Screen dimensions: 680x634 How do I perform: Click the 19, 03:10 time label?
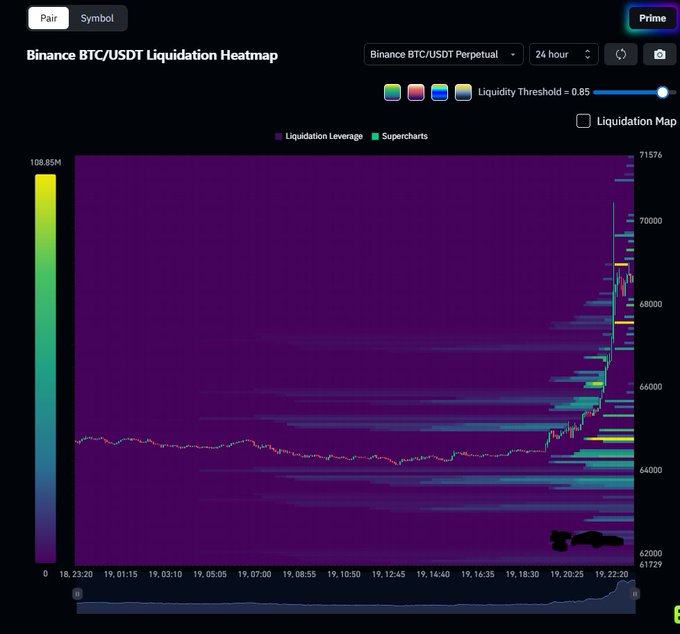pyautogui.click(x=165, y=574)
